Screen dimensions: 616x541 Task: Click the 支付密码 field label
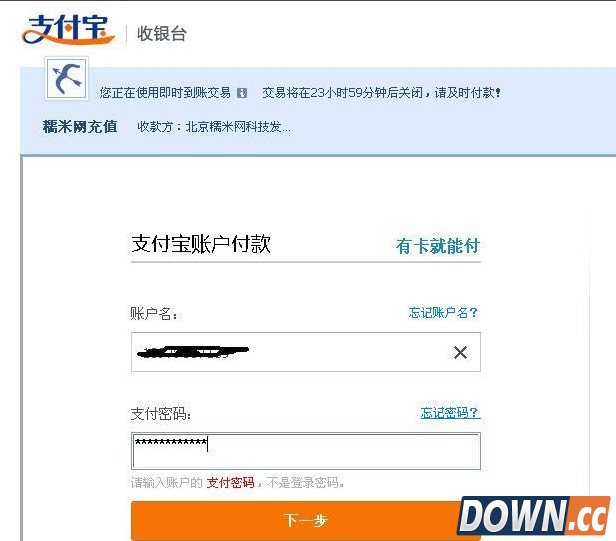tap(161, 414)
